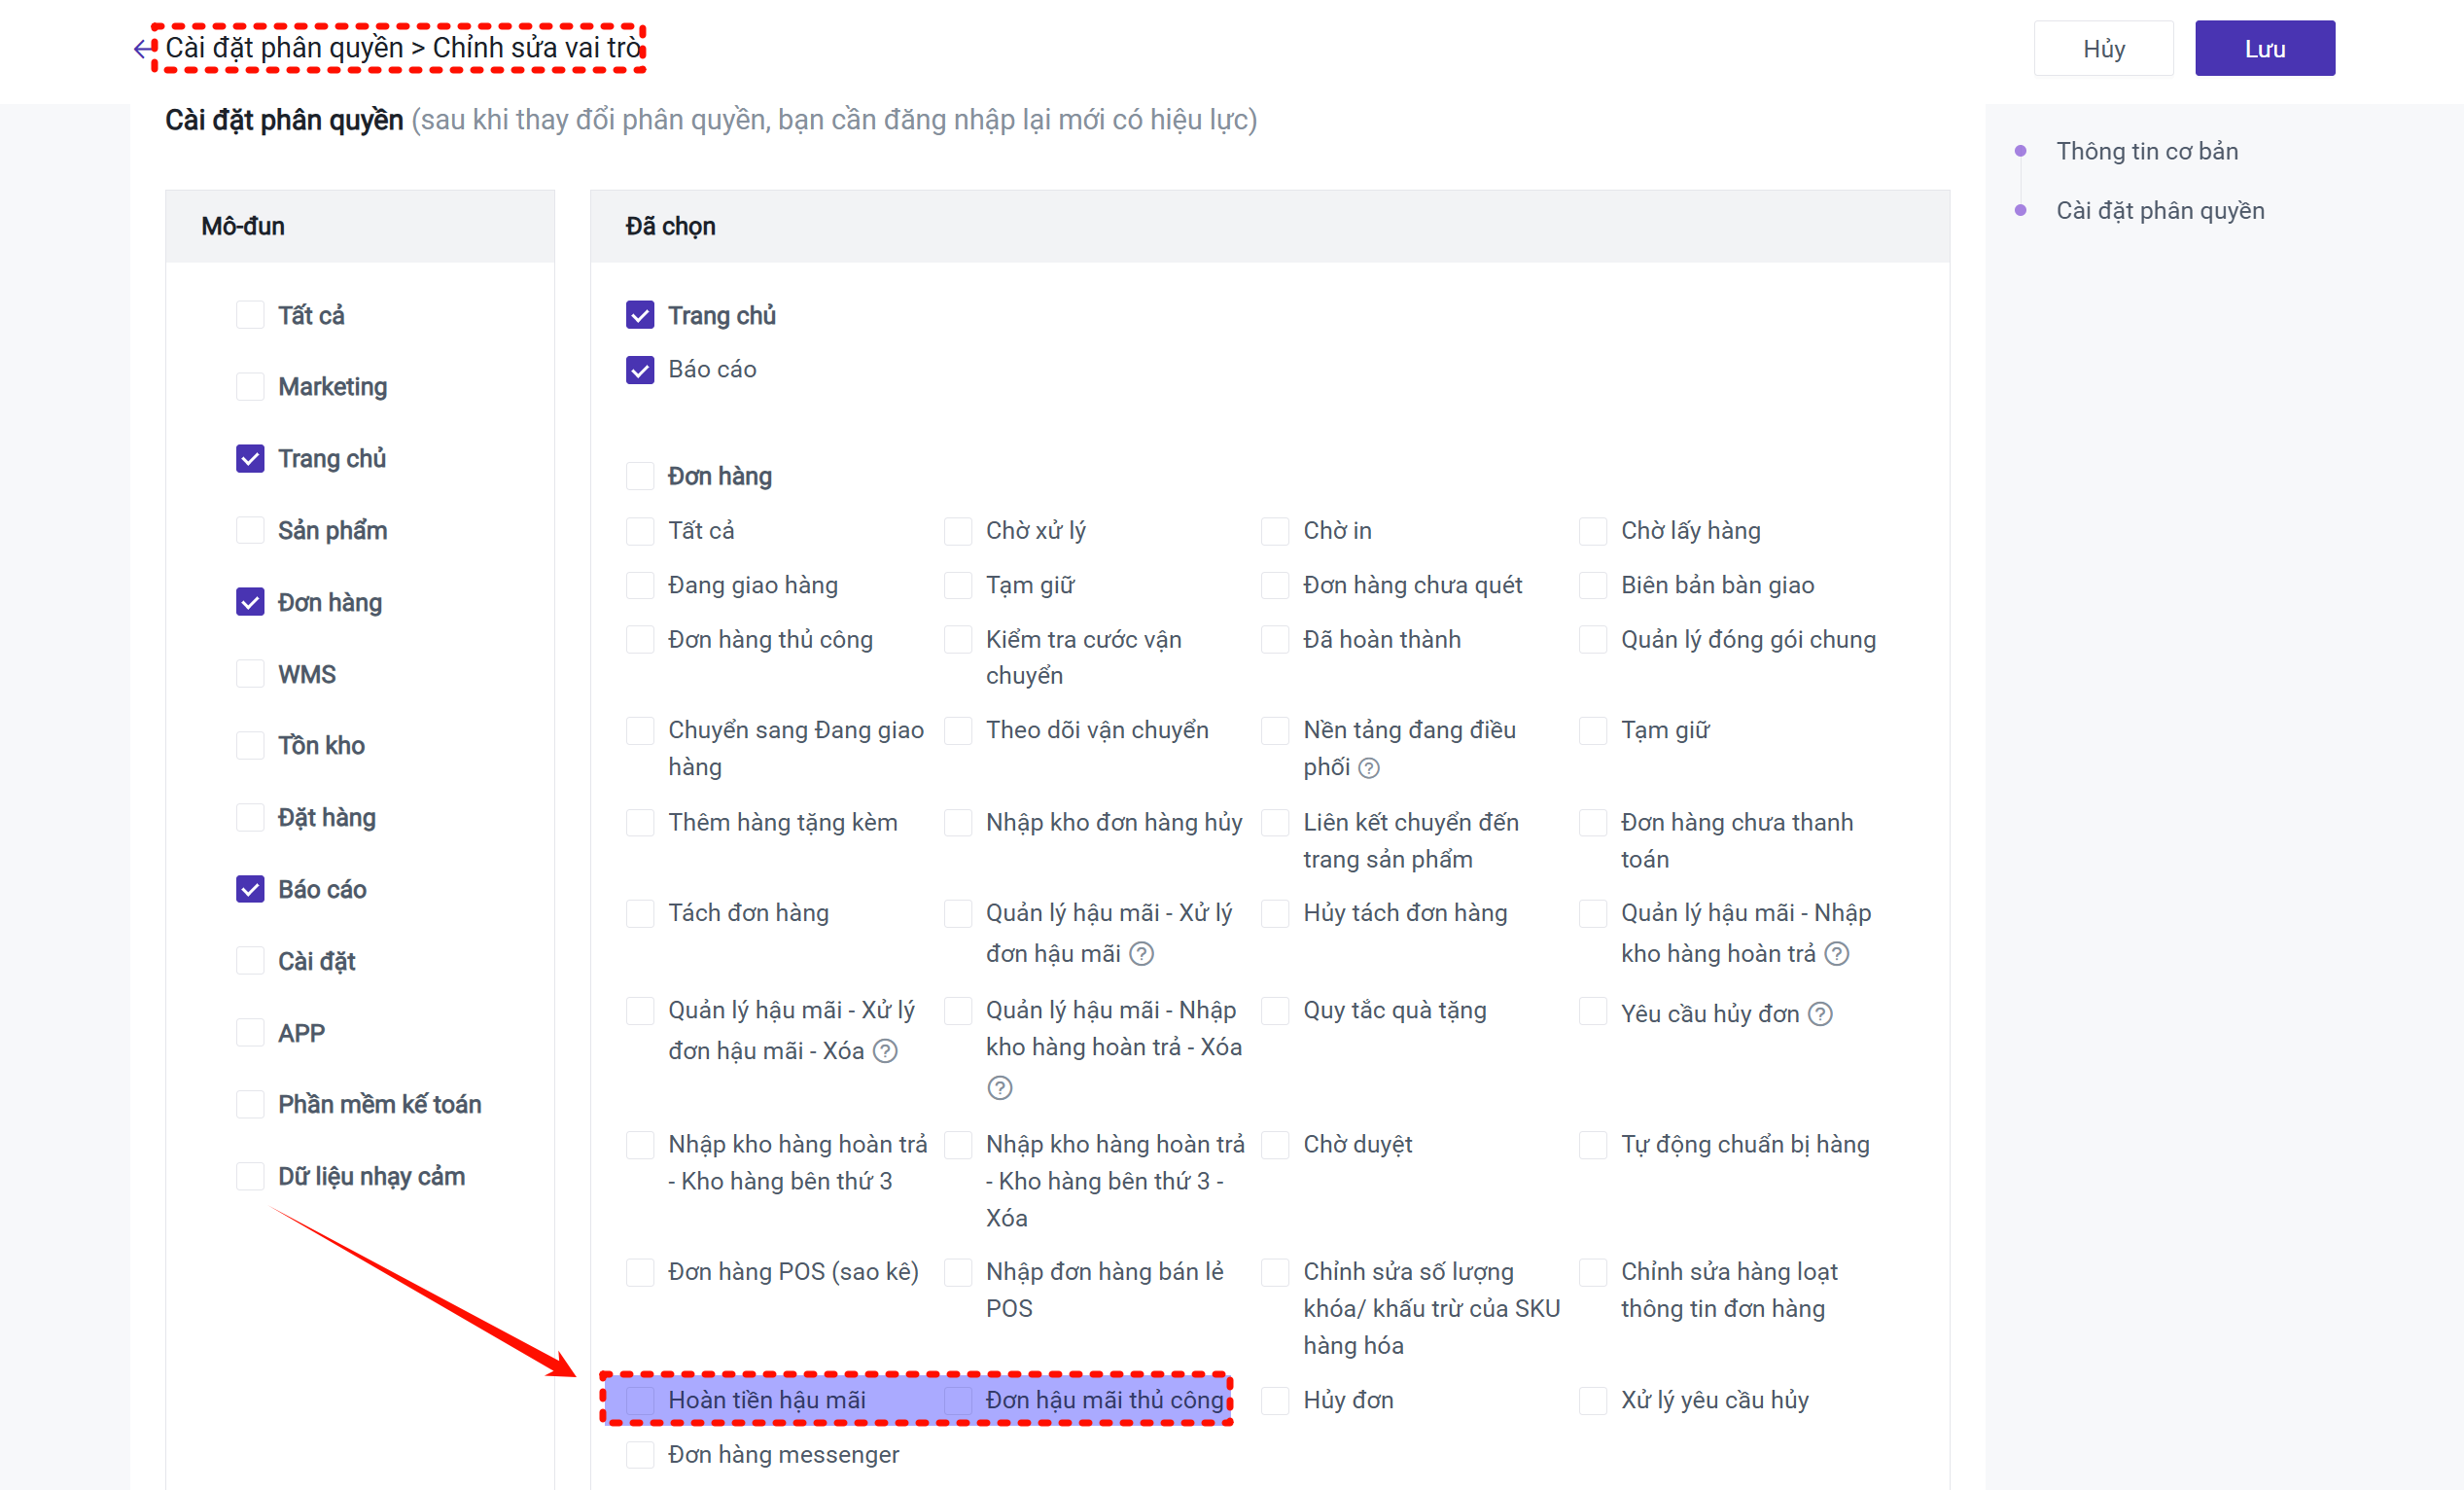Viewport: 2464px width, 1490px height.
Task: Check the WMS module checkbox
Action: (250, 674)
